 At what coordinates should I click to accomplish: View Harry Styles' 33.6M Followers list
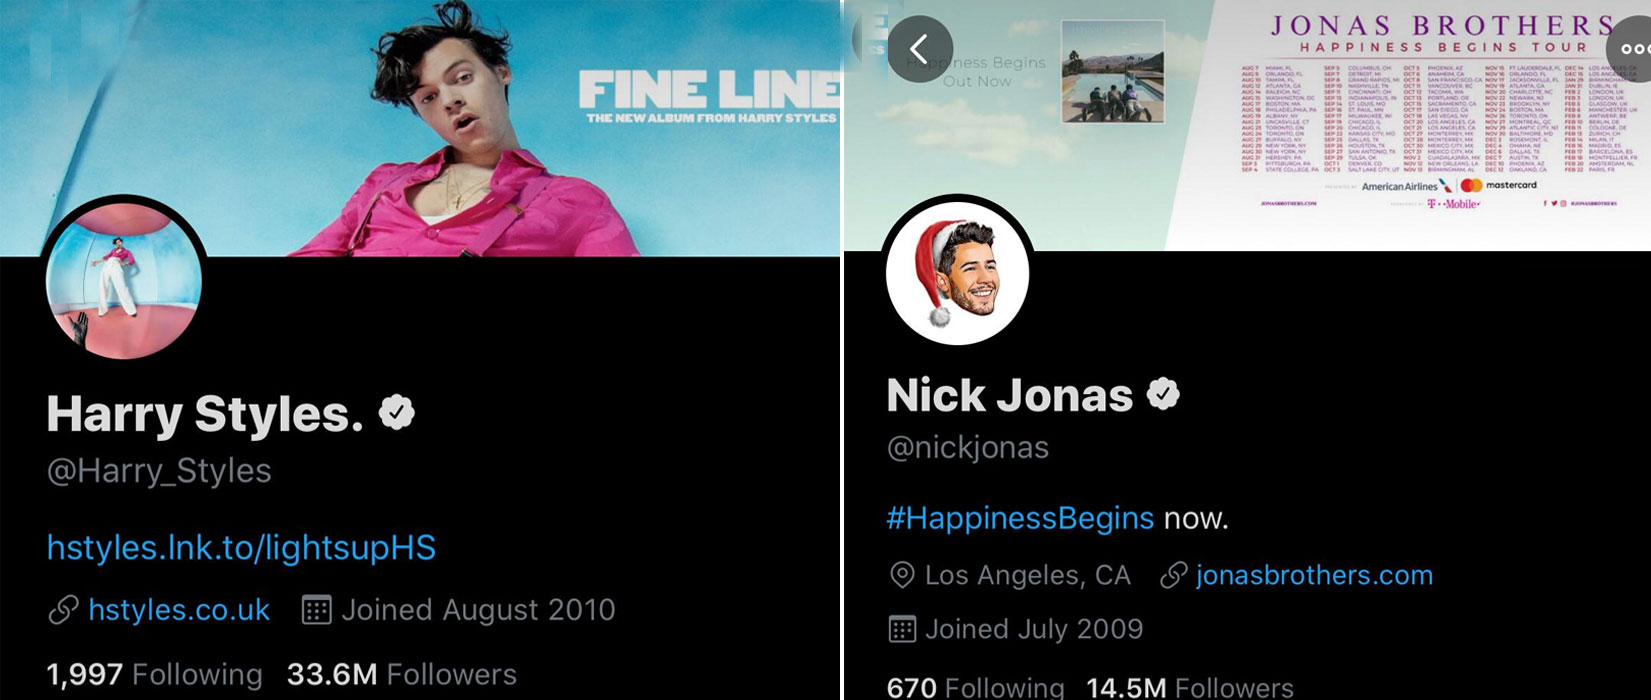coord(402,675)
